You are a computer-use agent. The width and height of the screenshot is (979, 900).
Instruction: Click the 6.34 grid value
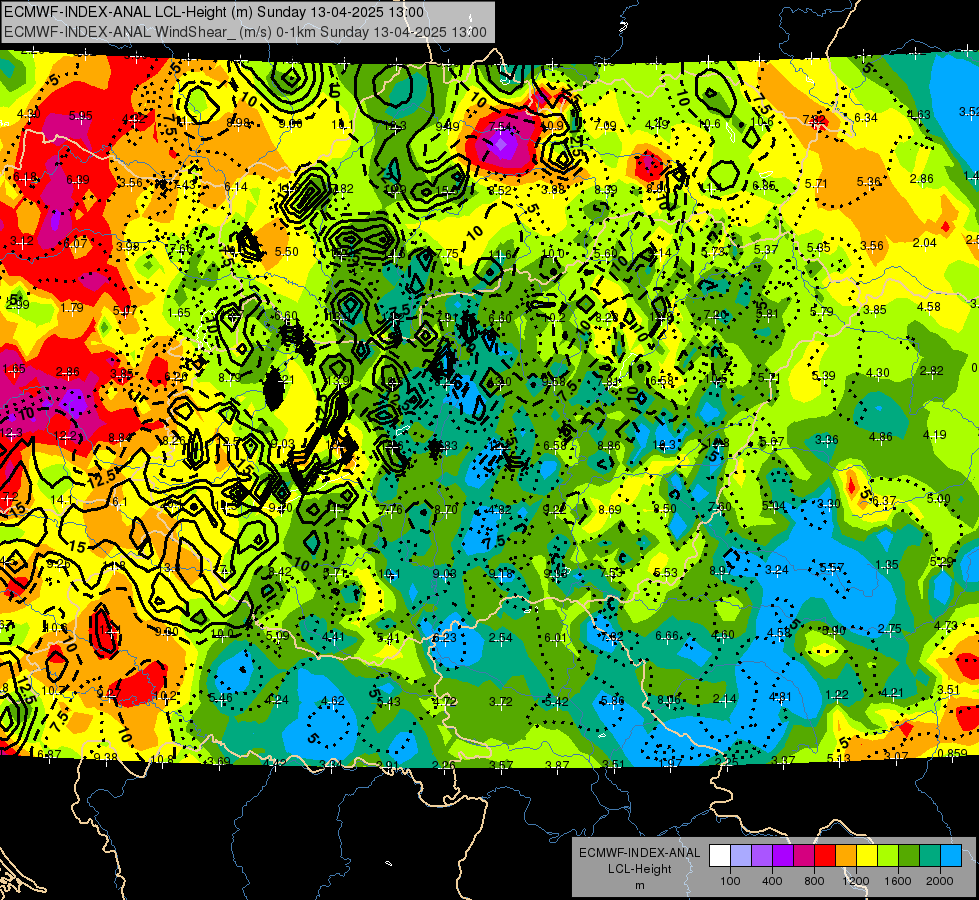tap(866, 117)
